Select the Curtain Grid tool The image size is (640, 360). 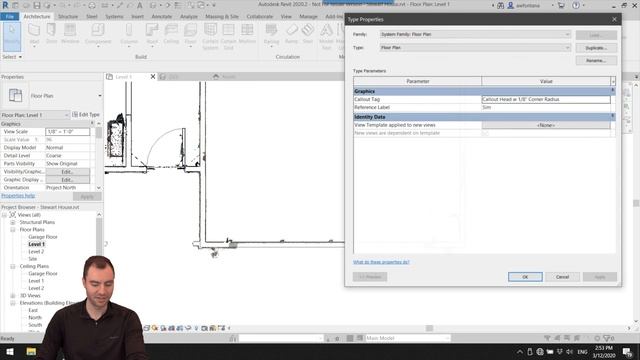(x=229, y=36)
